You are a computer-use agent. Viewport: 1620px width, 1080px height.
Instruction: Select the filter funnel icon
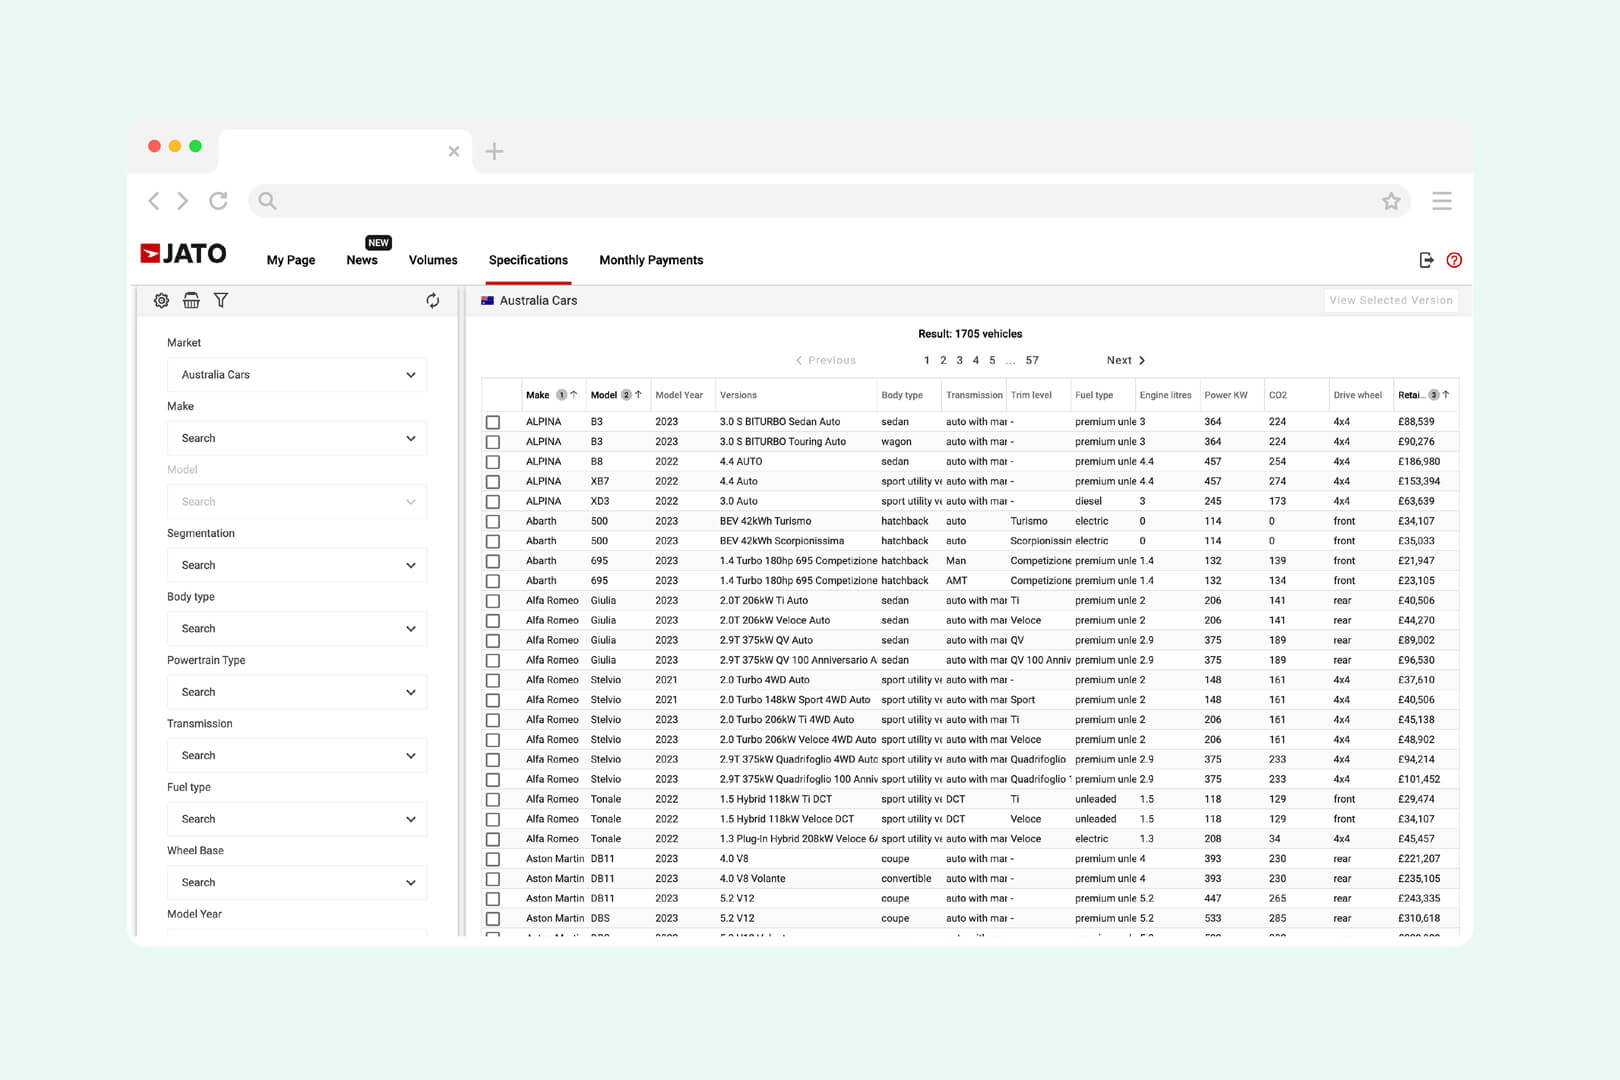[221, 300]
